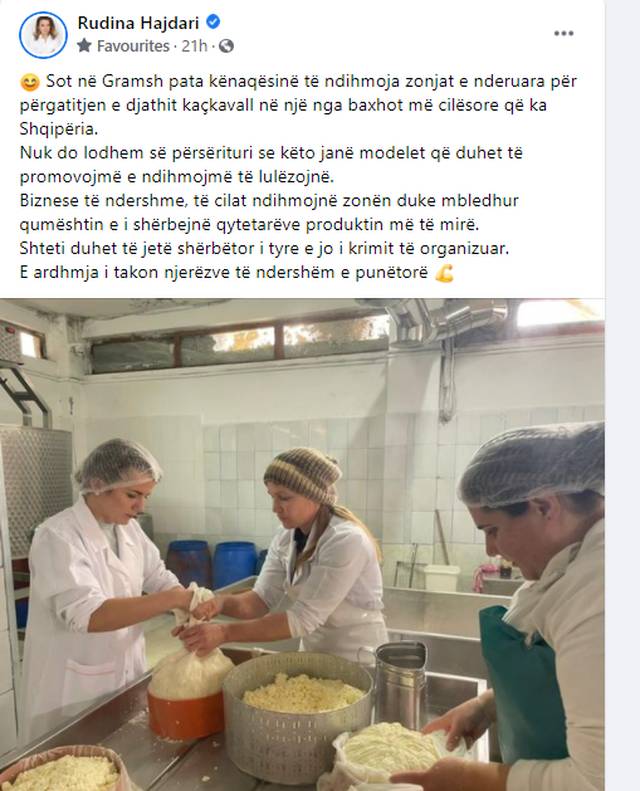Click the blue verified badge
This screenshot has width=640, height=791.
click(213, 22)
